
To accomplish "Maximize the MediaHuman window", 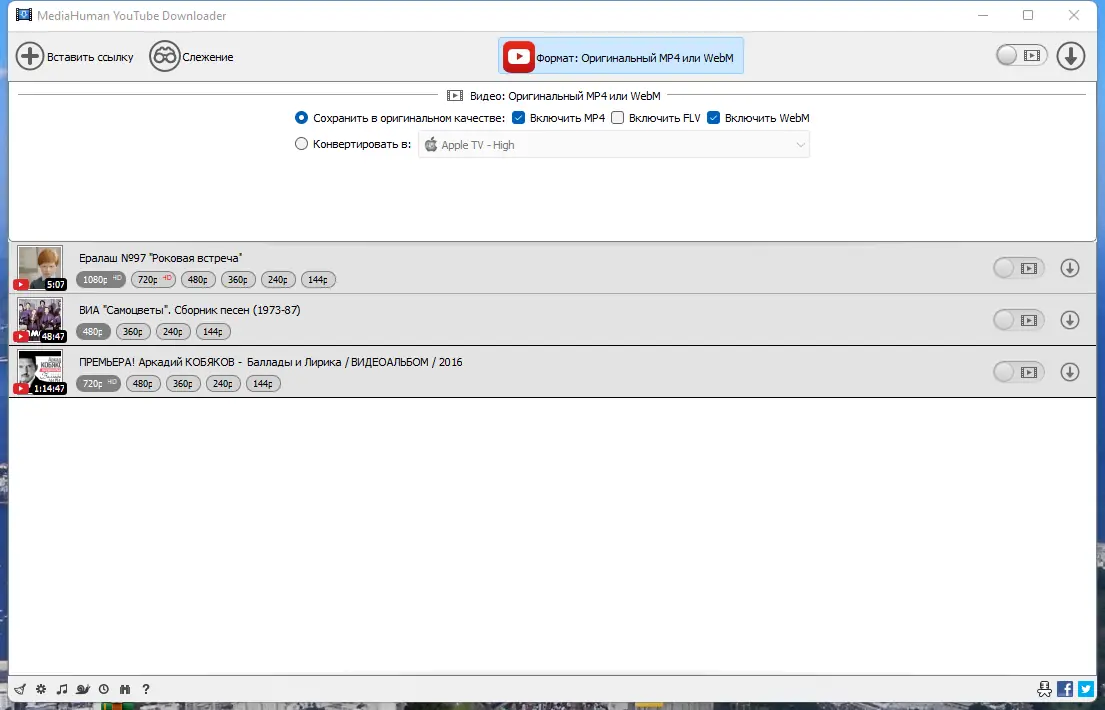I will tap(1028, 15).
